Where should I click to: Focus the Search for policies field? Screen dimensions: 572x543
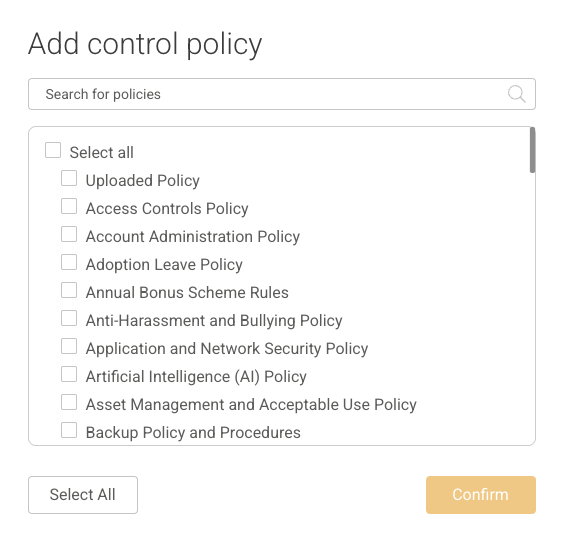pos(282,94)
